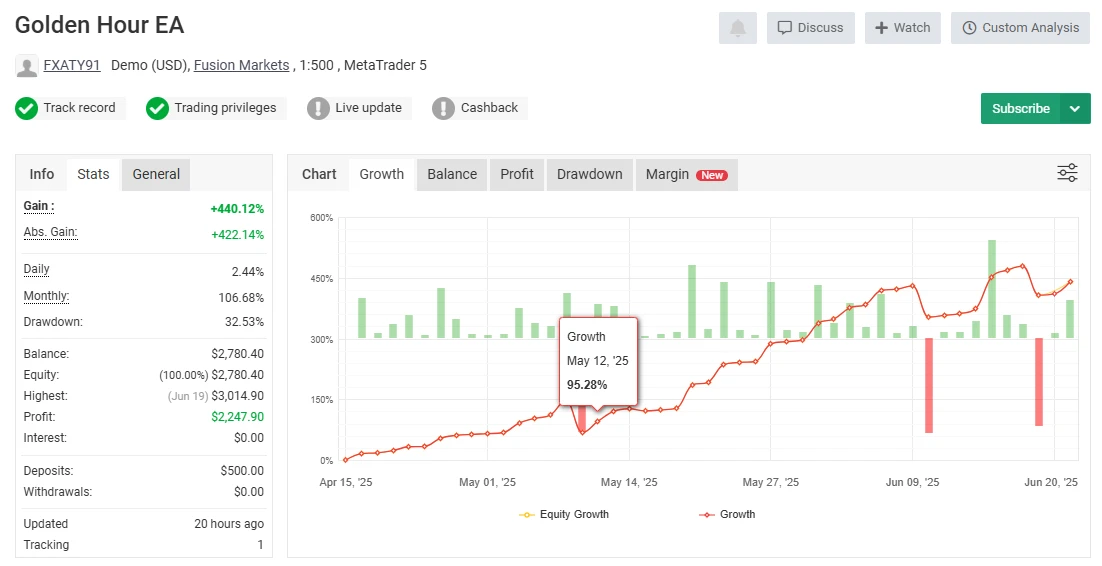Viewport: 1102px width, 566px height.
Task: Click the Live update warning icon
Action: pyautogui.click(x=318, y=108)
